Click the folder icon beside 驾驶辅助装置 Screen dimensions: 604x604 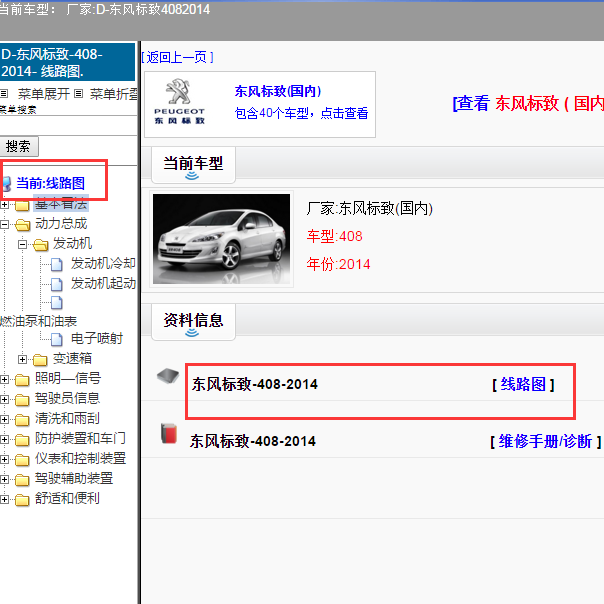pos(22,480)
